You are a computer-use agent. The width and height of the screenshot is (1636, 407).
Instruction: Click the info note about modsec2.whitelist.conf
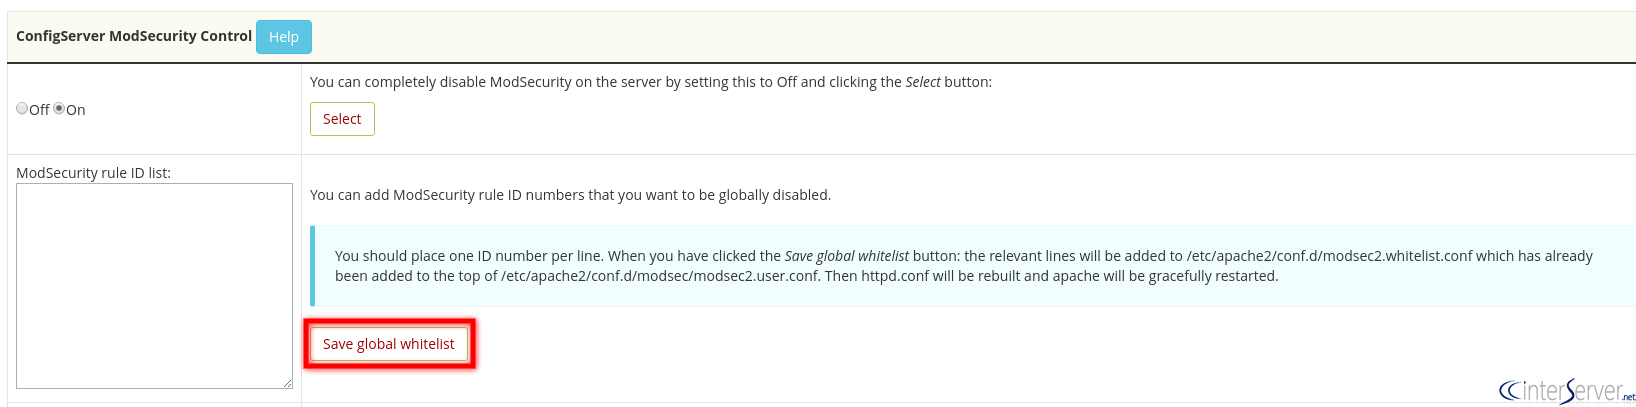[x=973, y=266]
